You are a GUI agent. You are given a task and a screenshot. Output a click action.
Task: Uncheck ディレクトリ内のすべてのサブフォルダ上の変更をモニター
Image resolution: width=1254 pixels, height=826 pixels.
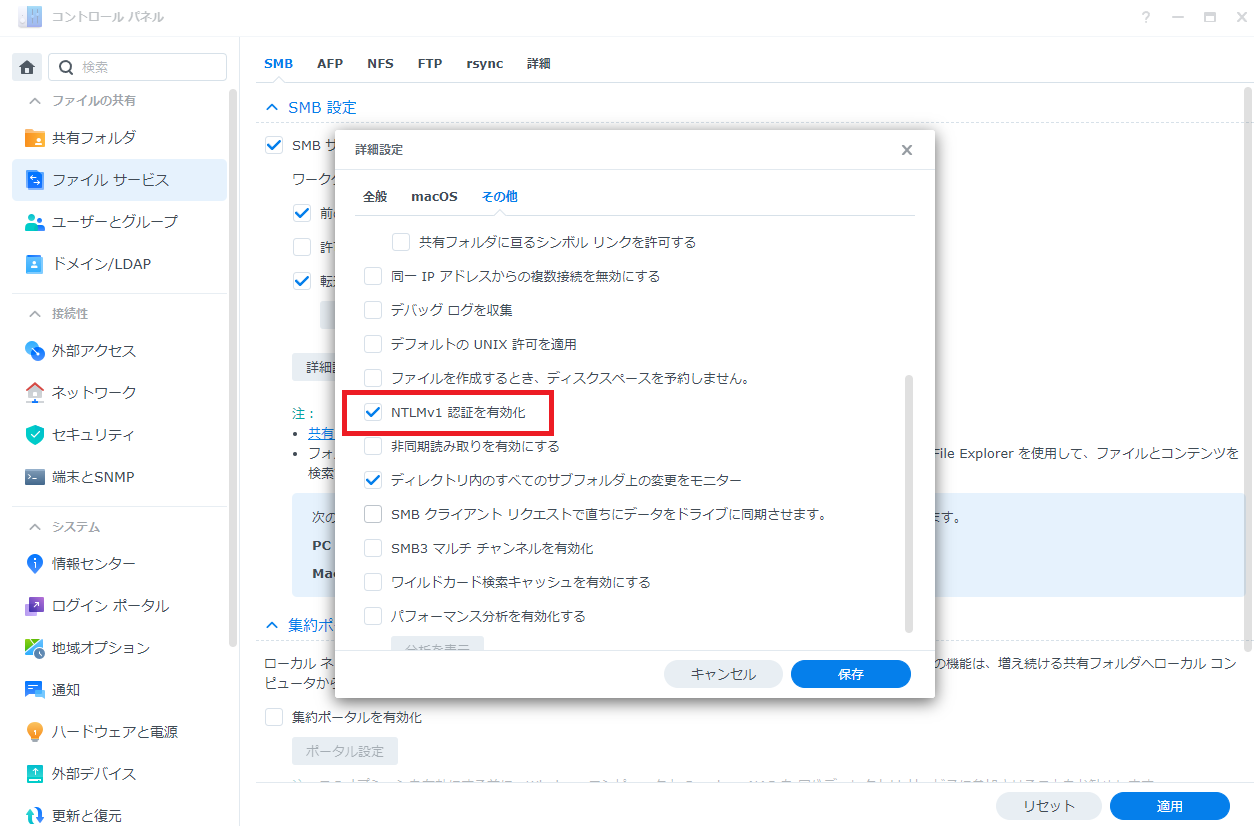pyautogui.click(x=373, y=480)
